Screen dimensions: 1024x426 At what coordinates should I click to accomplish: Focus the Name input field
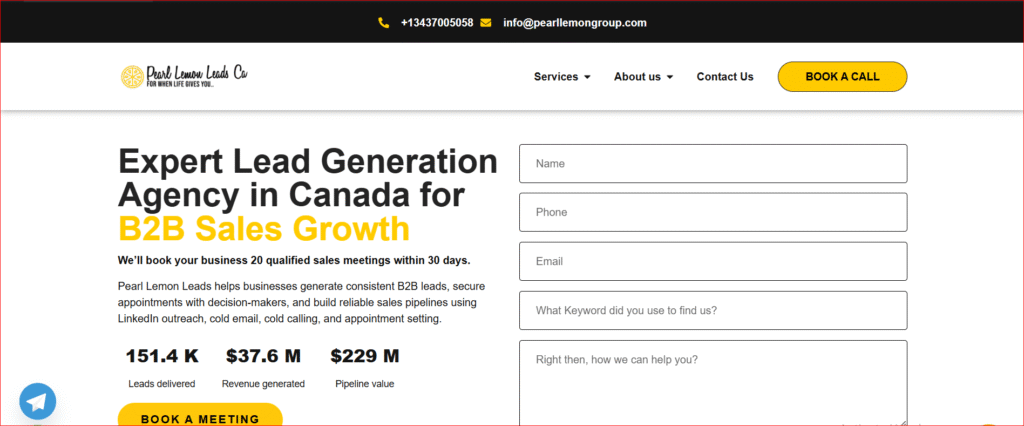(713, 163)
